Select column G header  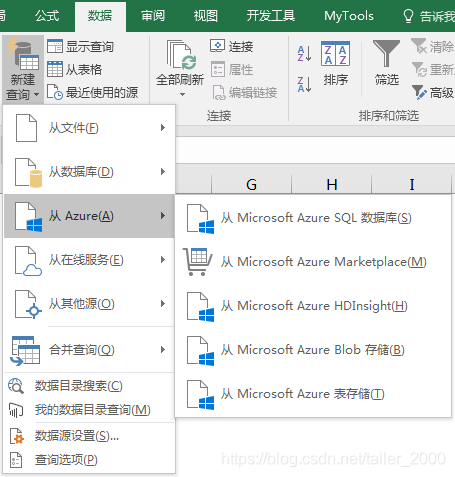(x=252, y=184)
